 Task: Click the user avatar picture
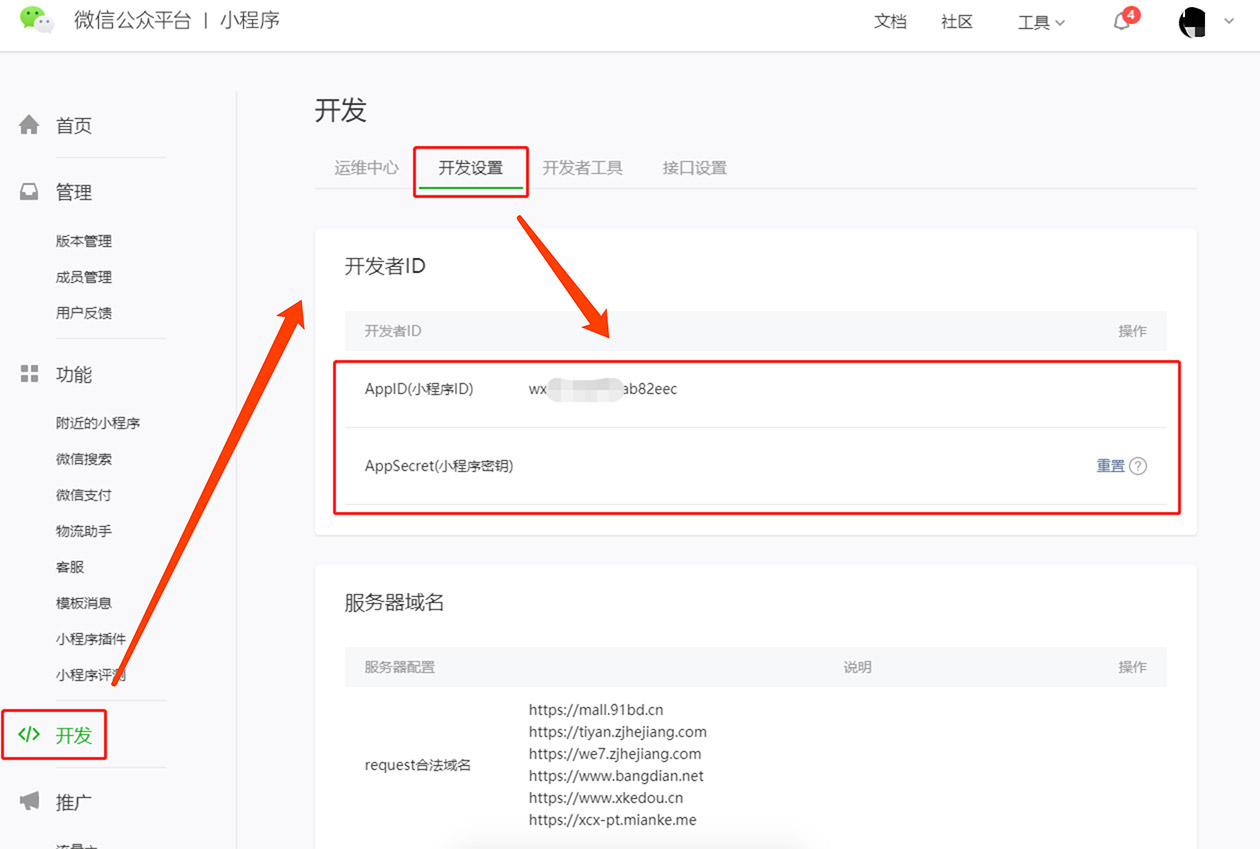pyautogui.click(x=1193, y=22)
